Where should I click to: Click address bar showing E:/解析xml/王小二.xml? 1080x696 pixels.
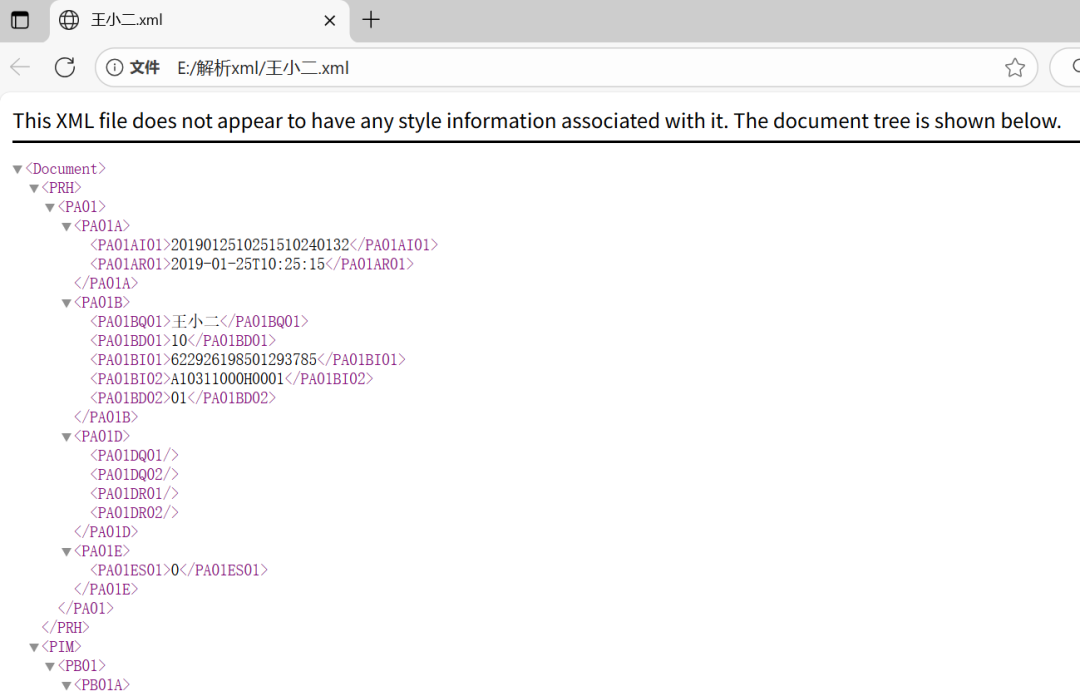(566, 68)
